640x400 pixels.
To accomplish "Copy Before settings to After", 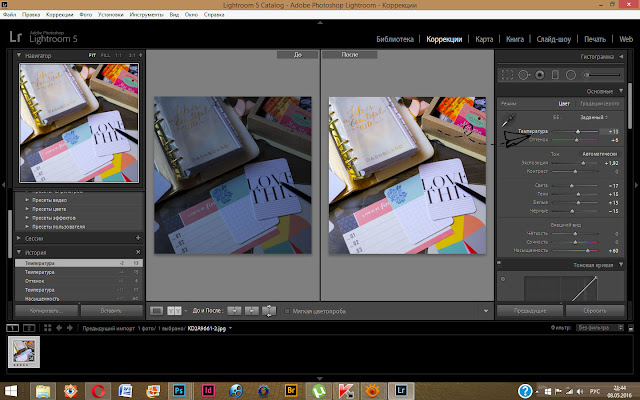I will [234, 311].
